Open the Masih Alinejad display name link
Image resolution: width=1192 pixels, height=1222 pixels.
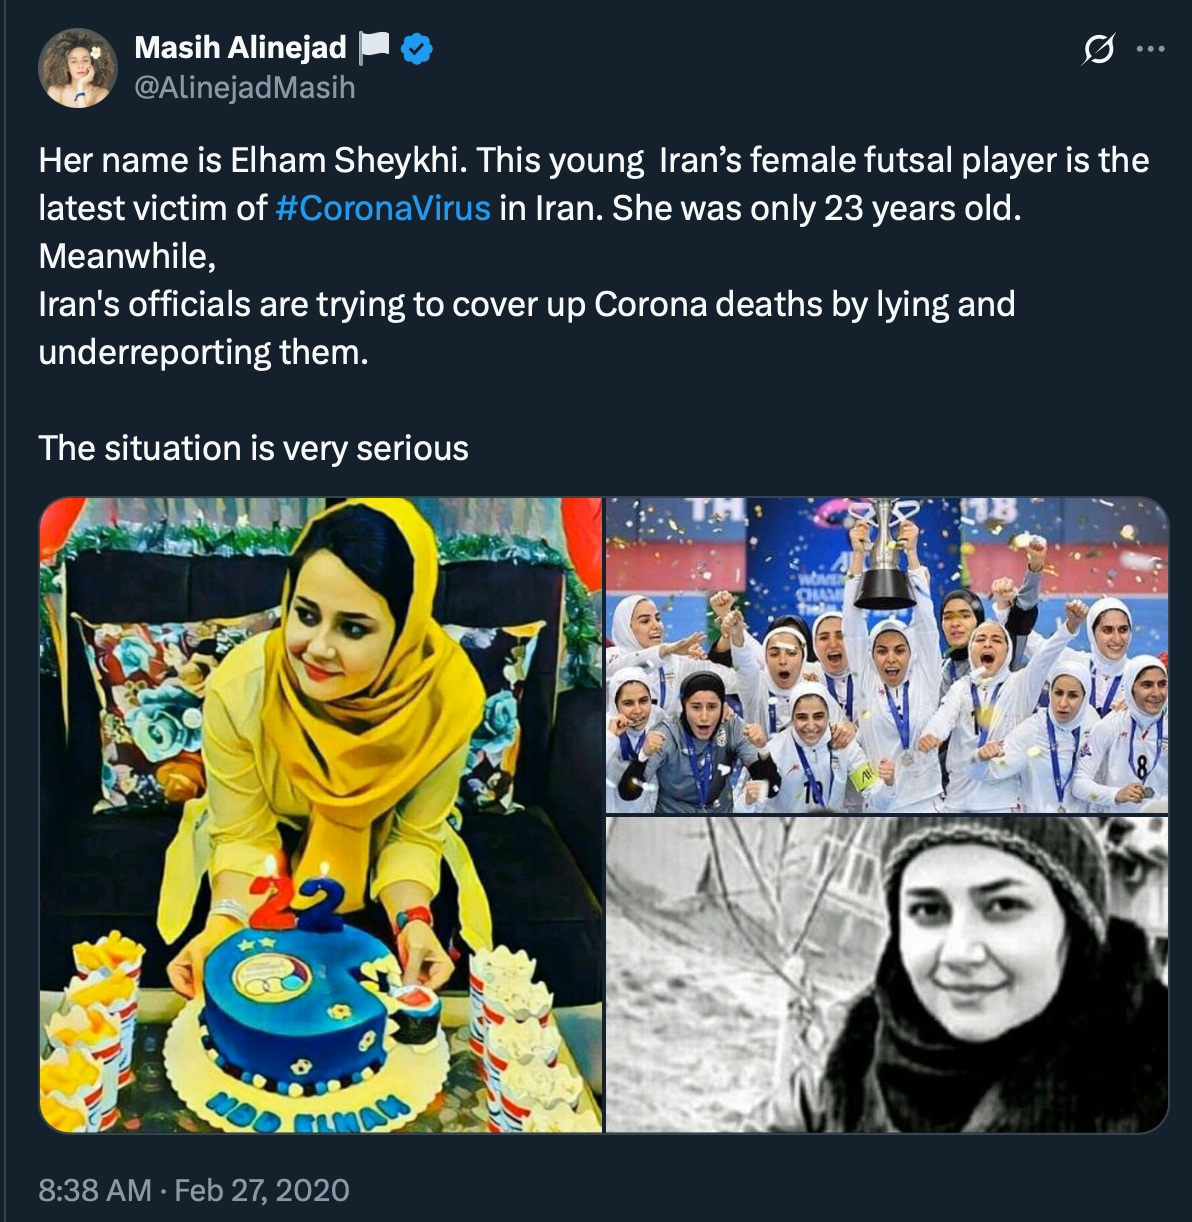(240, 47)
